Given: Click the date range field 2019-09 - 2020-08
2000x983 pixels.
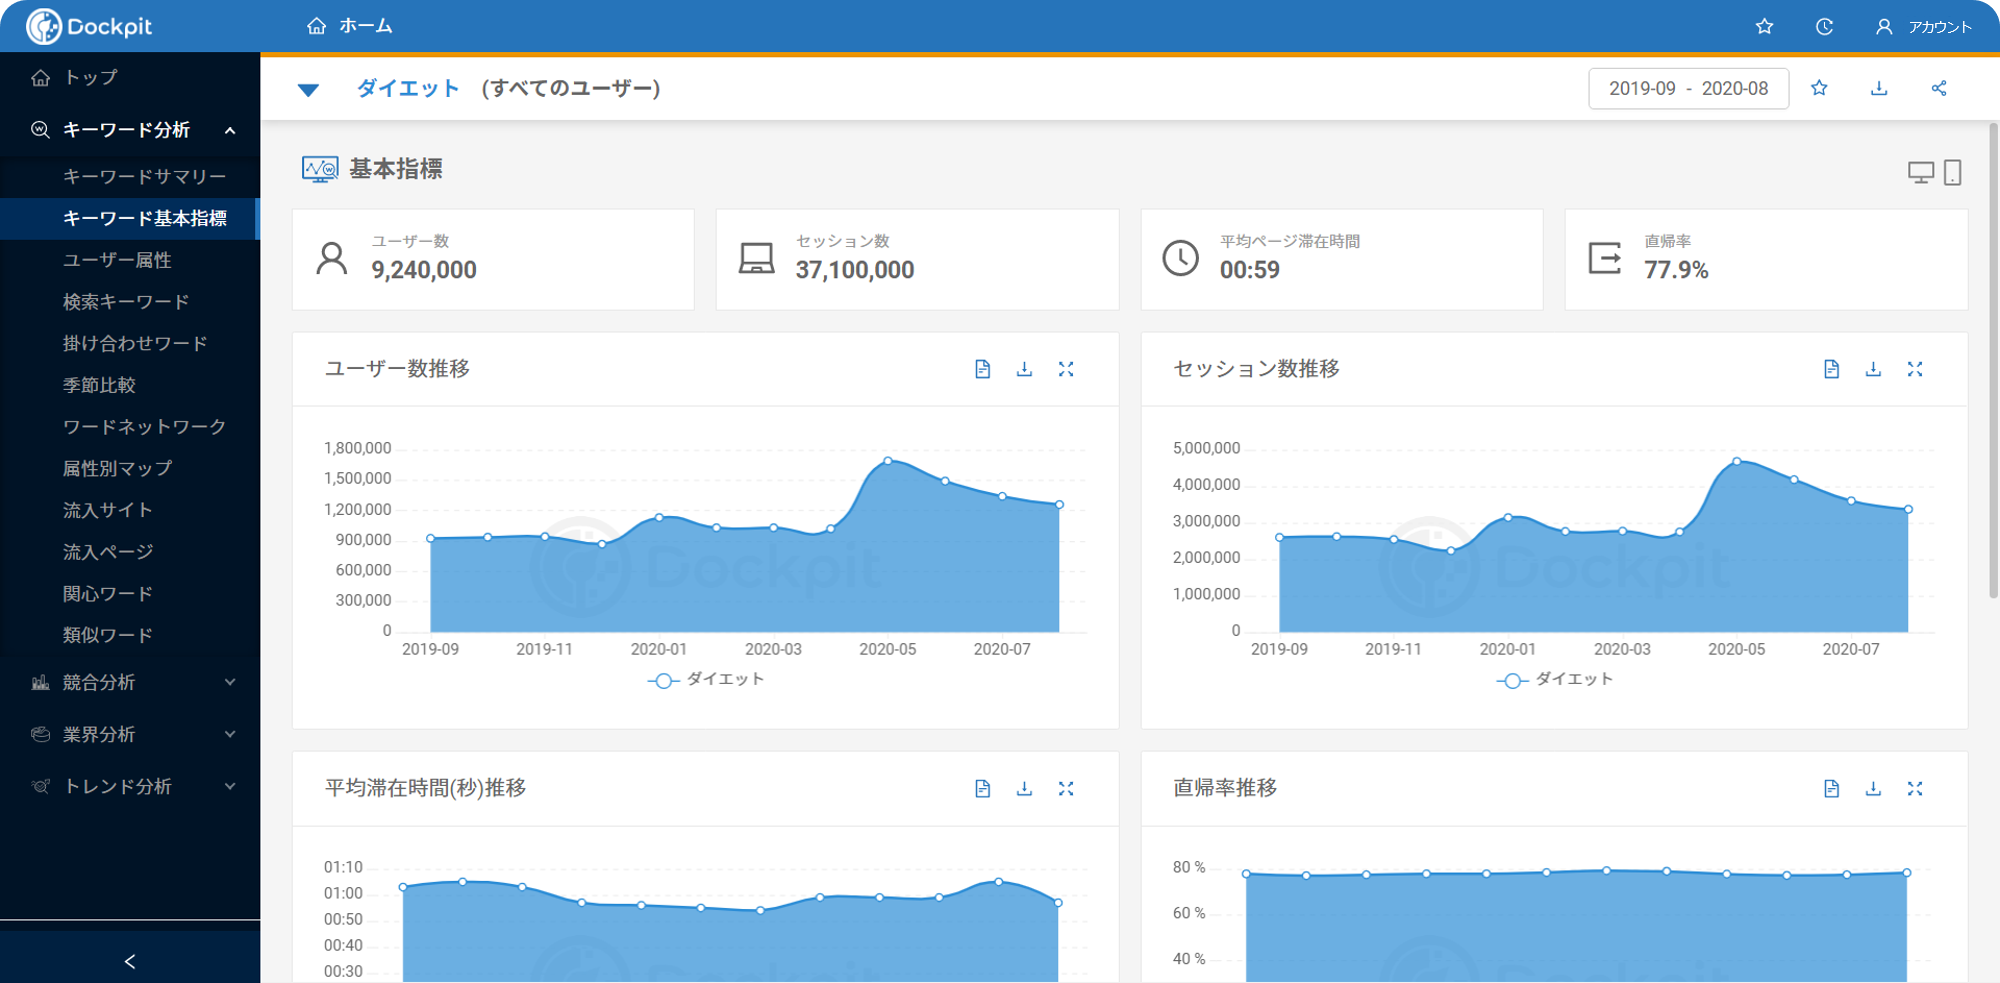Looking at the screenshot, I should tap(1688, 88).
